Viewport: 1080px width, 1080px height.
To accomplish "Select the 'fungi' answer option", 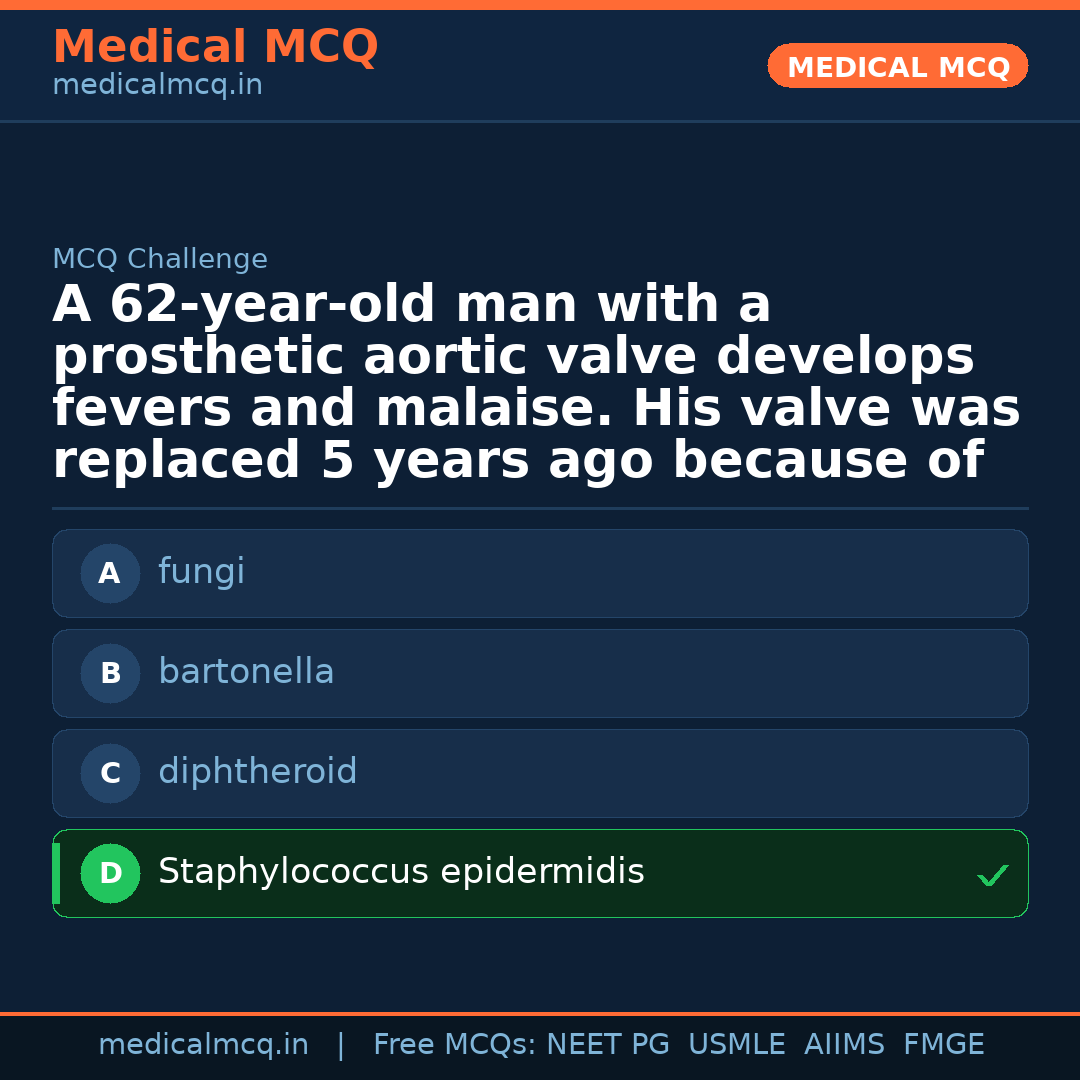I will (540, 574).
